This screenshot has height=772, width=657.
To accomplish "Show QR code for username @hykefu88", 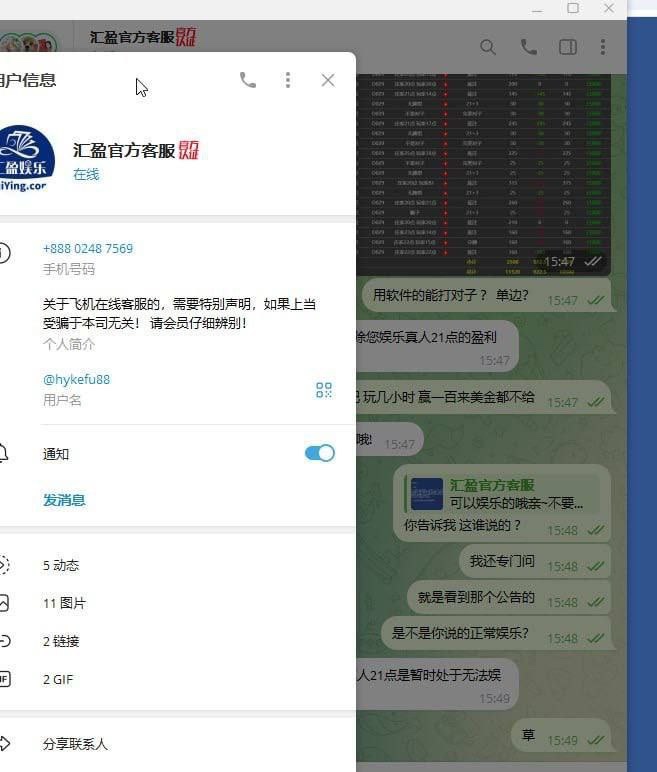I will (323, 390).
